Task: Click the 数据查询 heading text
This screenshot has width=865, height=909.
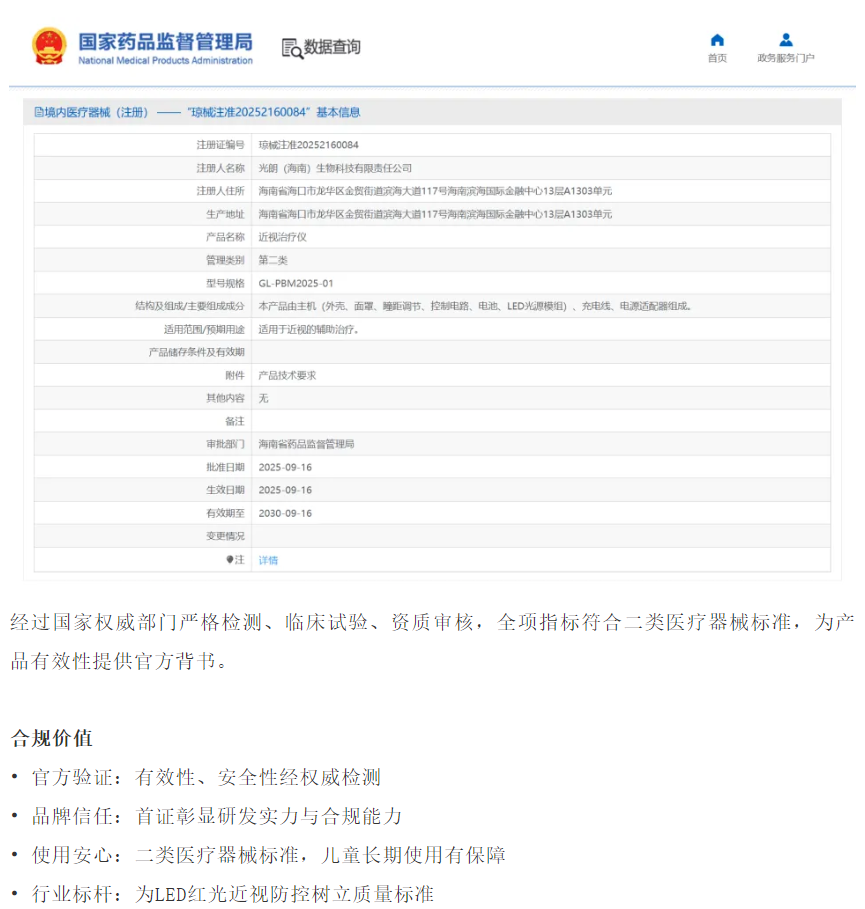Action: coord(333,47)
